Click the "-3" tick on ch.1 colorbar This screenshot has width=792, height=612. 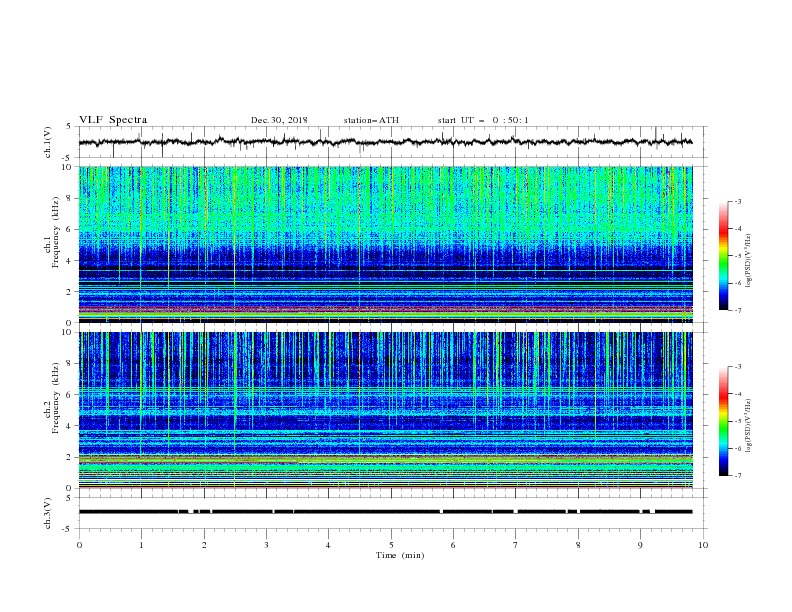(x=737, y=201)
